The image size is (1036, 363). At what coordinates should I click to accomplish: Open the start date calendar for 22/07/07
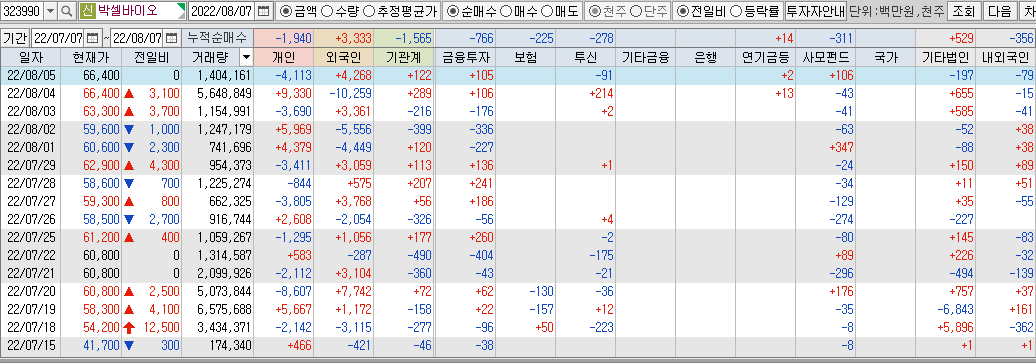point(92,38)
